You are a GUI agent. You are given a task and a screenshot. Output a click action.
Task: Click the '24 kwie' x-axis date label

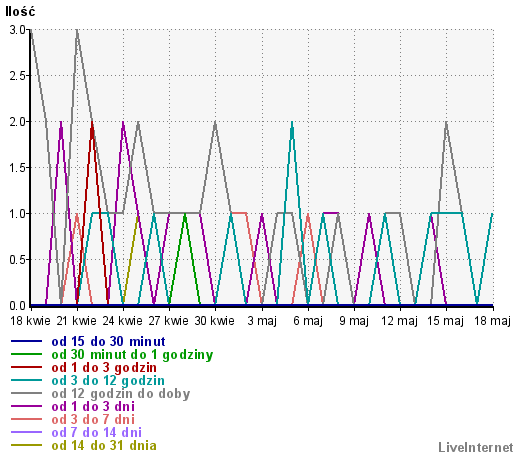tap(123, 321)
